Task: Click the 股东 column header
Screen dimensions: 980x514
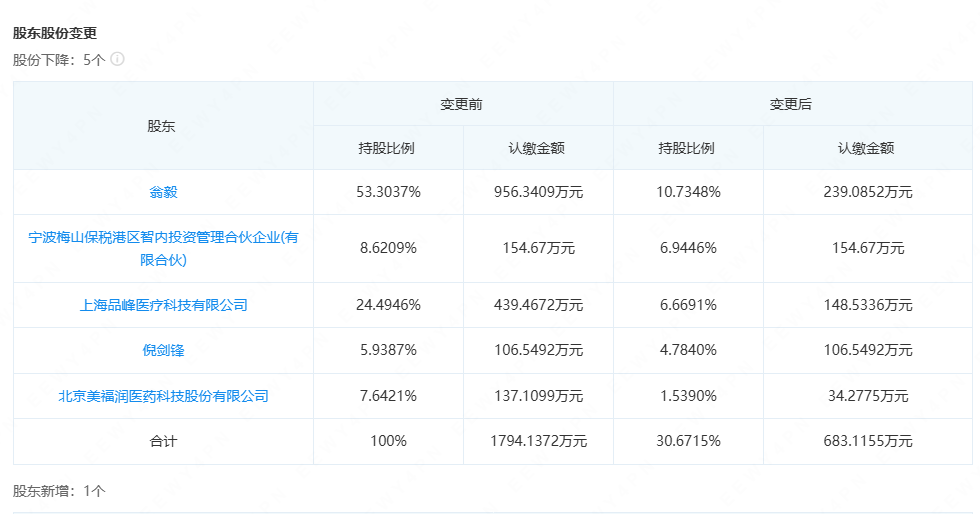Action: click(162, 126)
